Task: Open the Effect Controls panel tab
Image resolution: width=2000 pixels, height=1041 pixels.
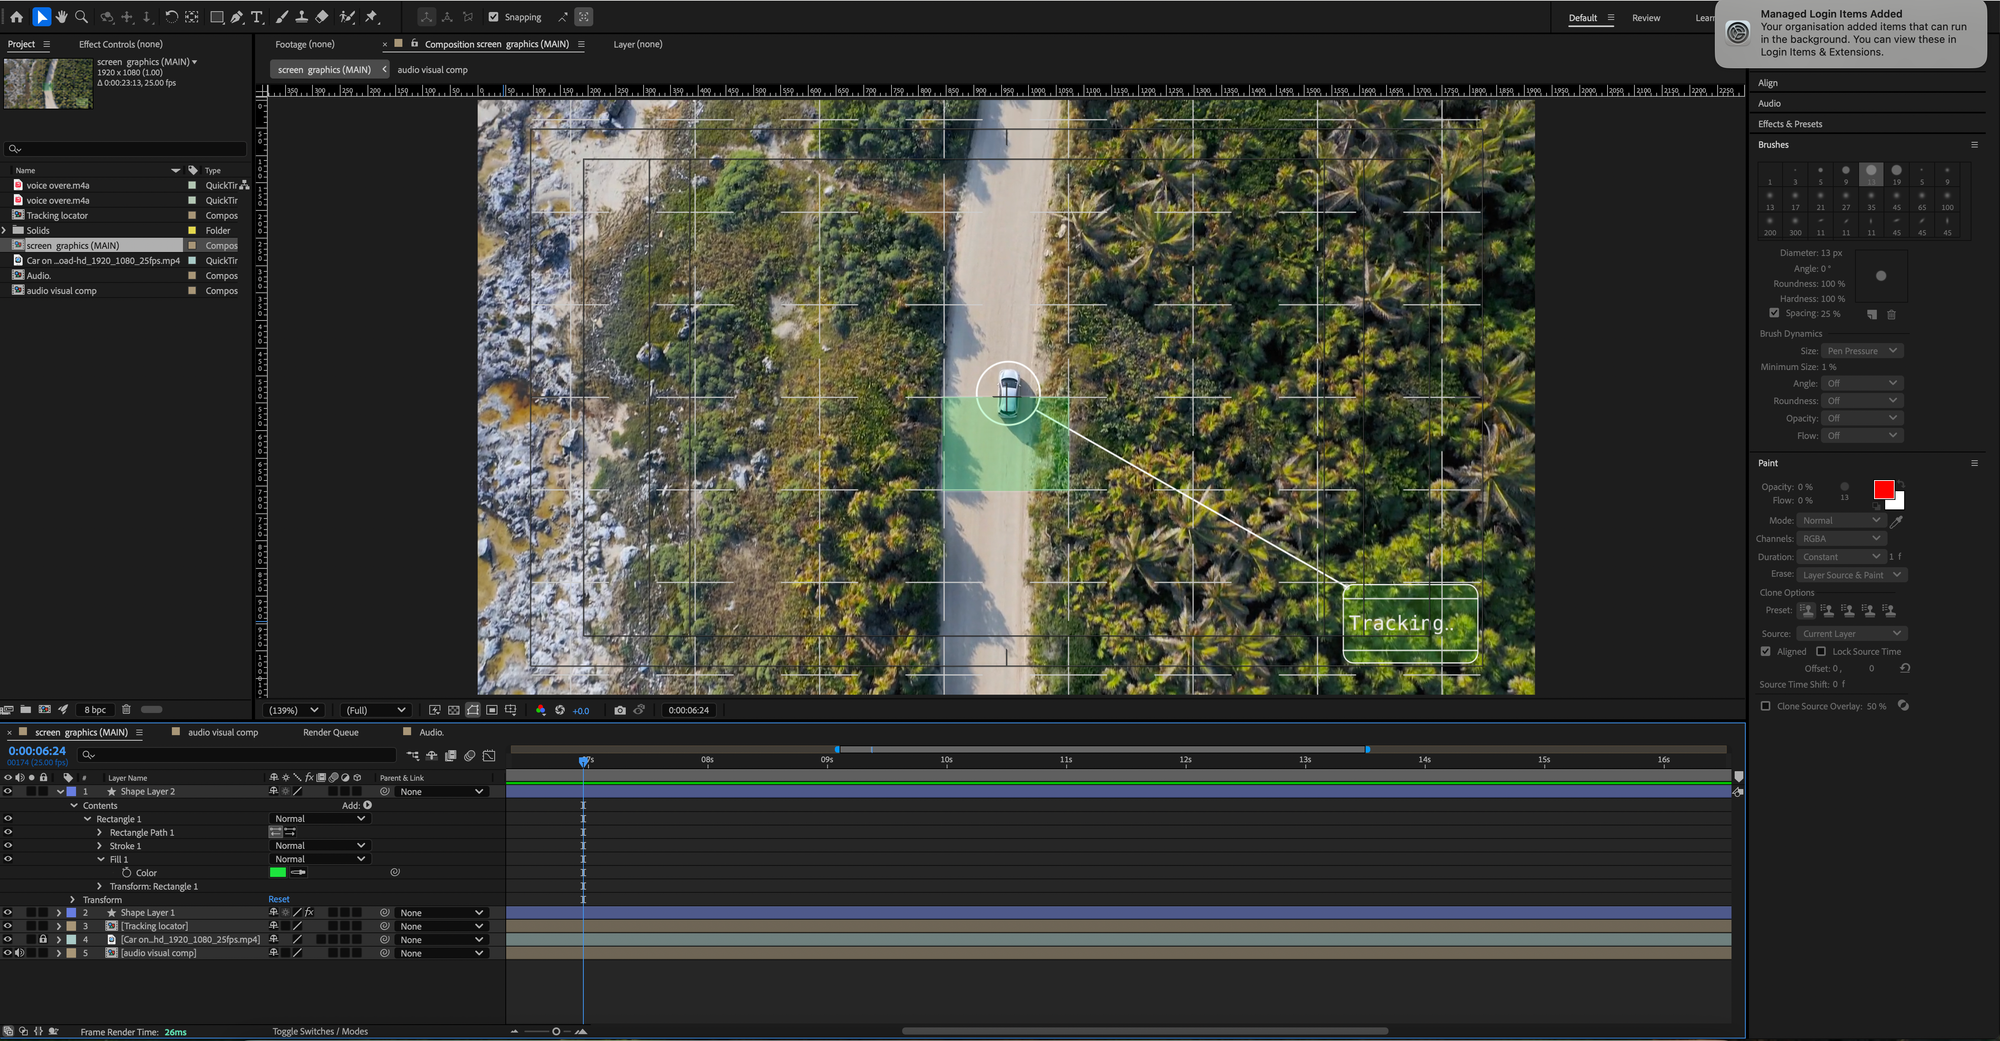Action: [120, 44]
